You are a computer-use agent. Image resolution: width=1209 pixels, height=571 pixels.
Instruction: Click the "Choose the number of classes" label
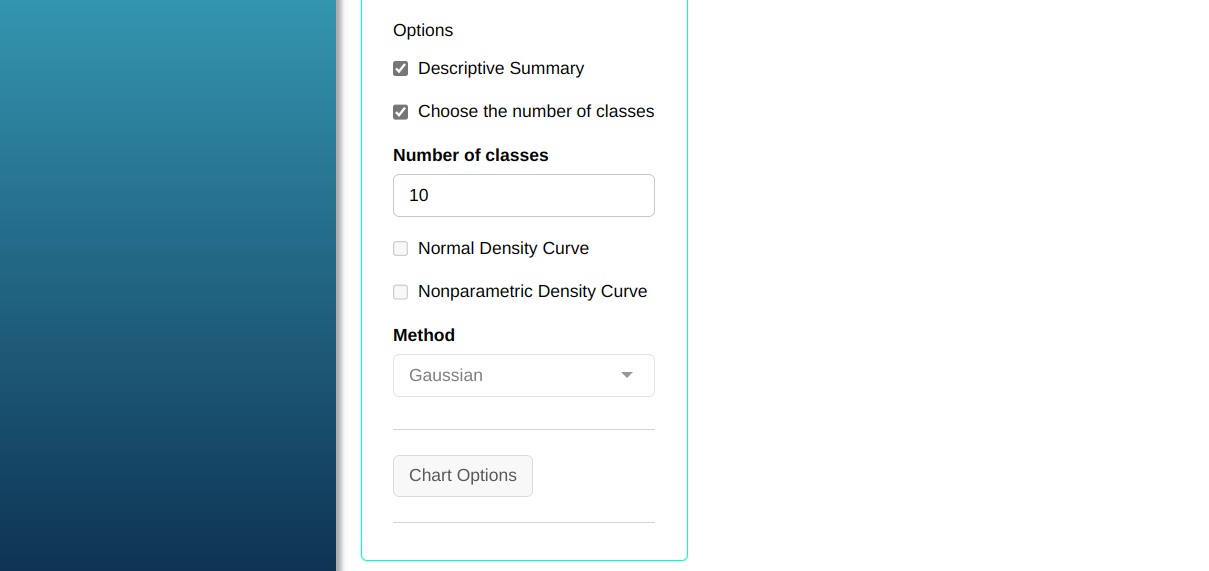coord(535,112)
